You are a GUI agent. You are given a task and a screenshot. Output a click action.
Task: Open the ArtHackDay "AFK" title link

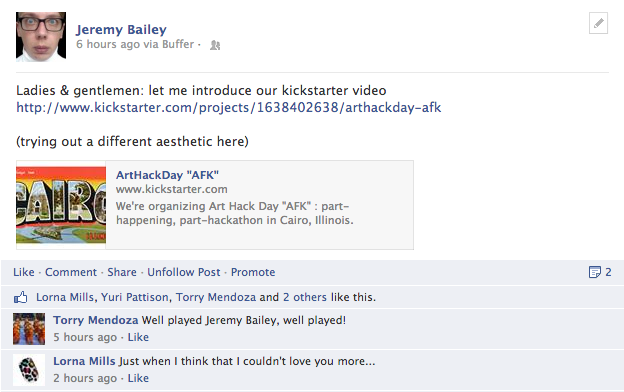coord(167,175)
